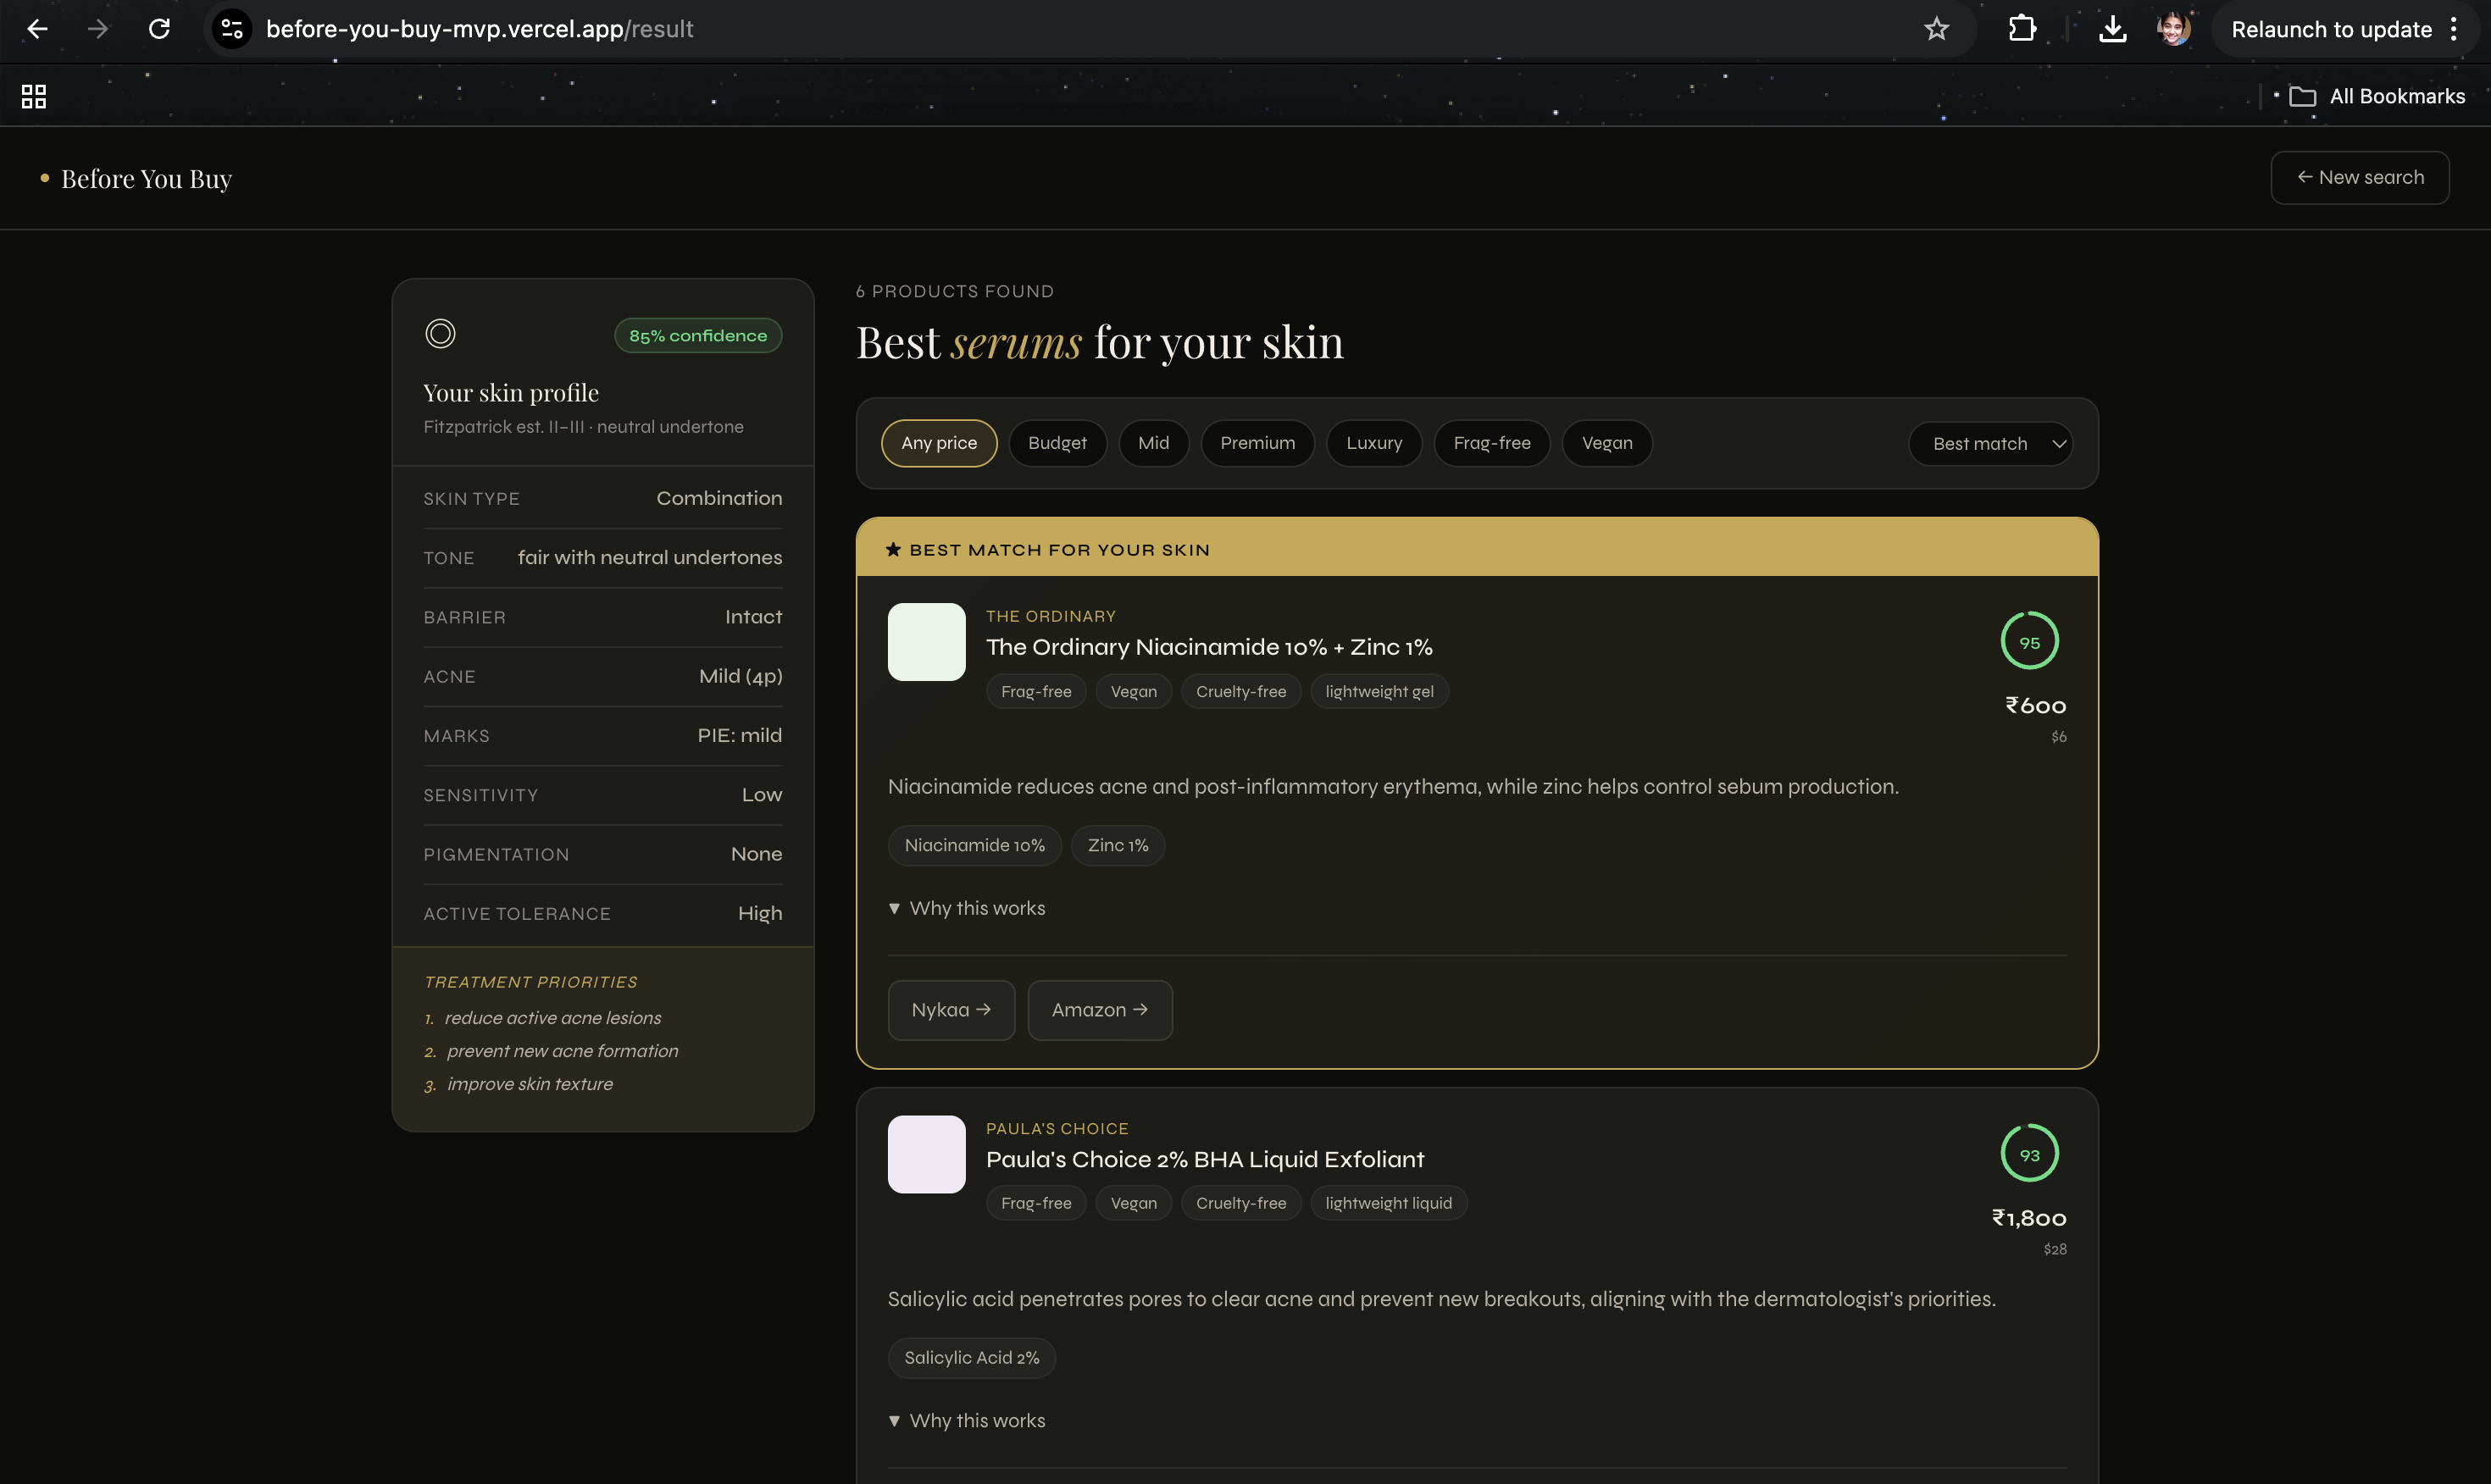Select the Luxury price tab

point(1373,443)
